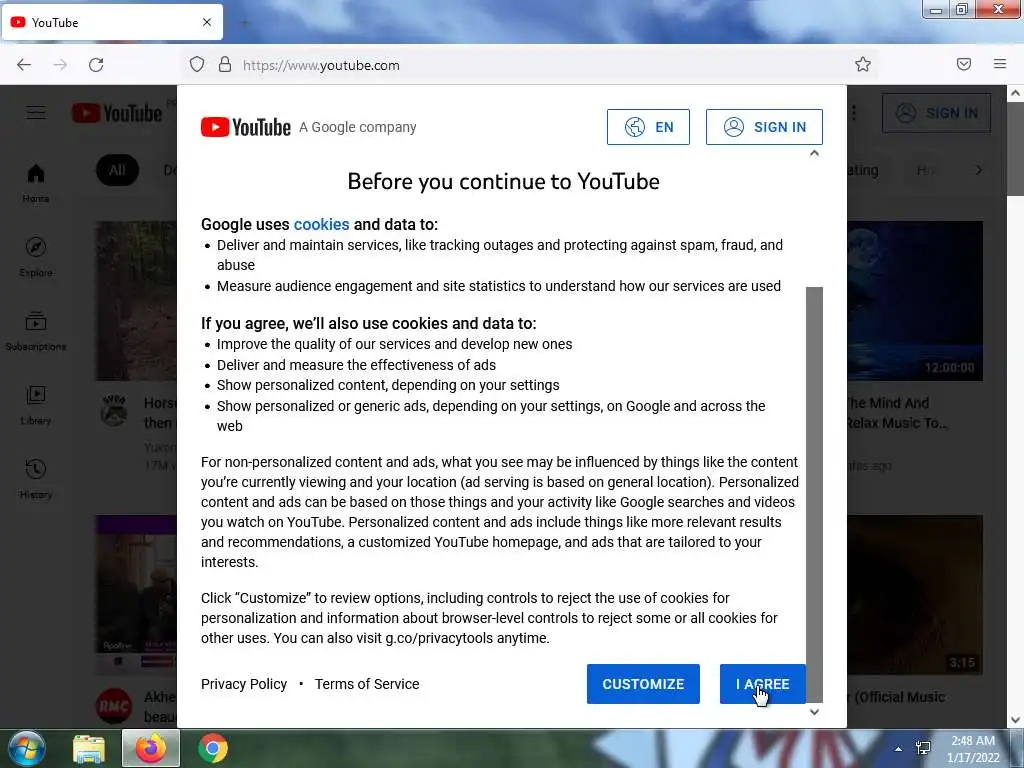Click the forward navigation arrow
Screen dimensions: 1024x768
[60, 65]
